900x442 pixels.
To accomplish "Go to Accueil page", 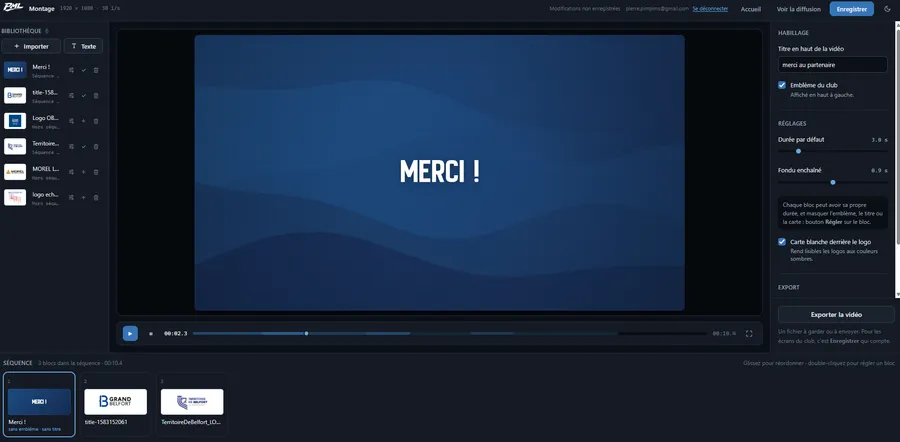I will click(751, 9).
